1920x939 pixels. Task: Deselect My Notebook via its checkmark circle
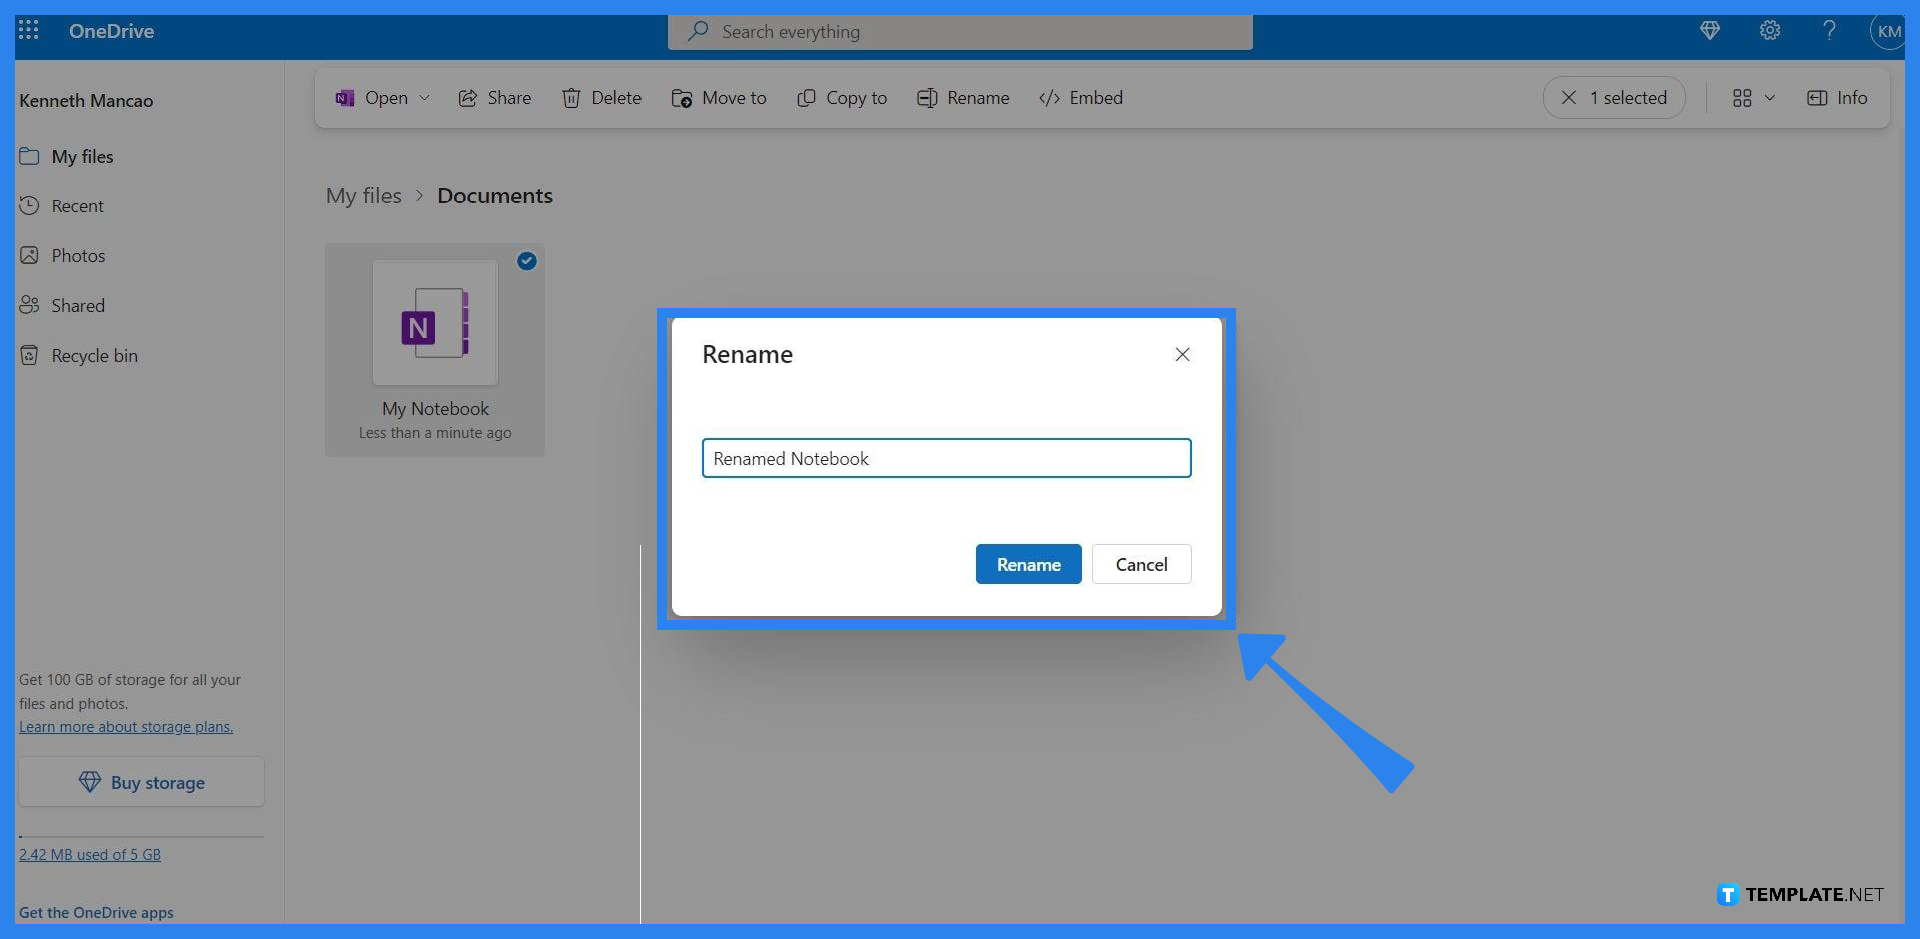click(527, 261)
